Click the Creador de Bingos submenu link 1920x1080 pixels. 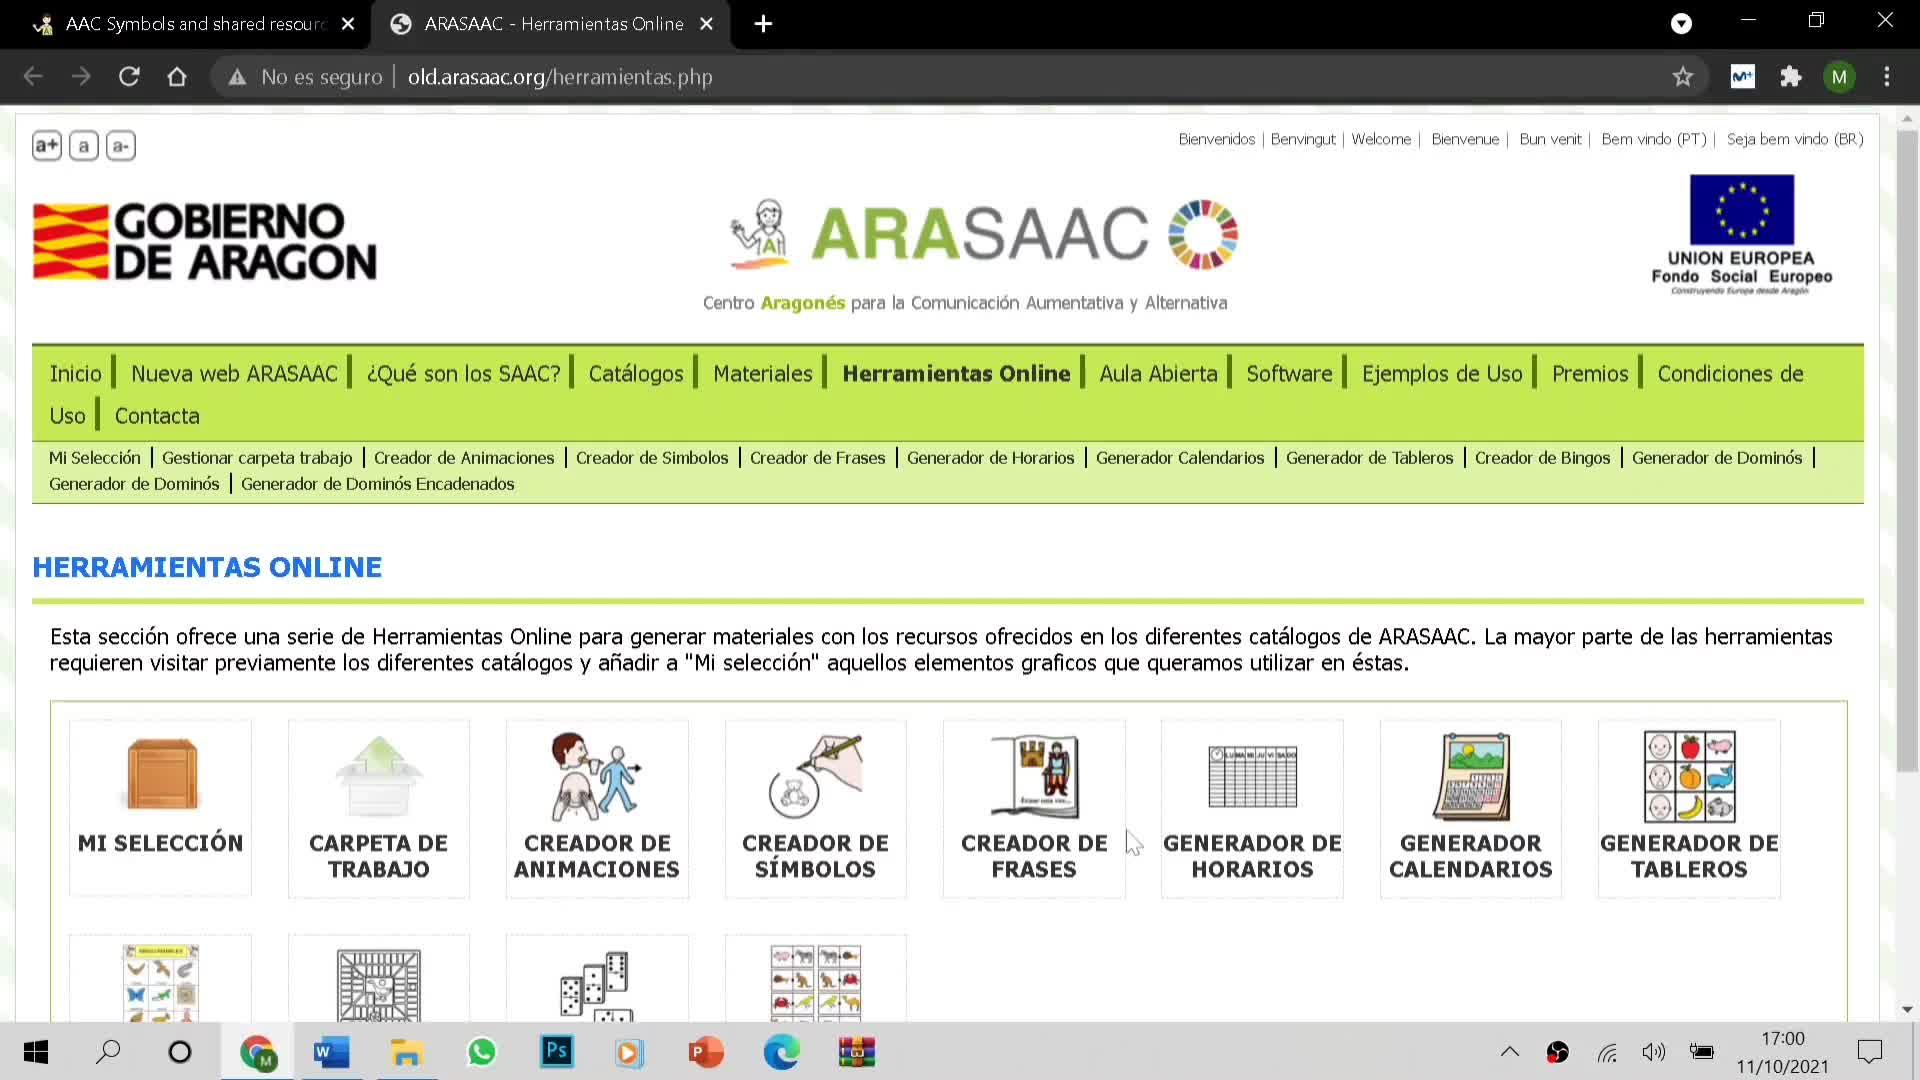click(x=1542, y=458)
